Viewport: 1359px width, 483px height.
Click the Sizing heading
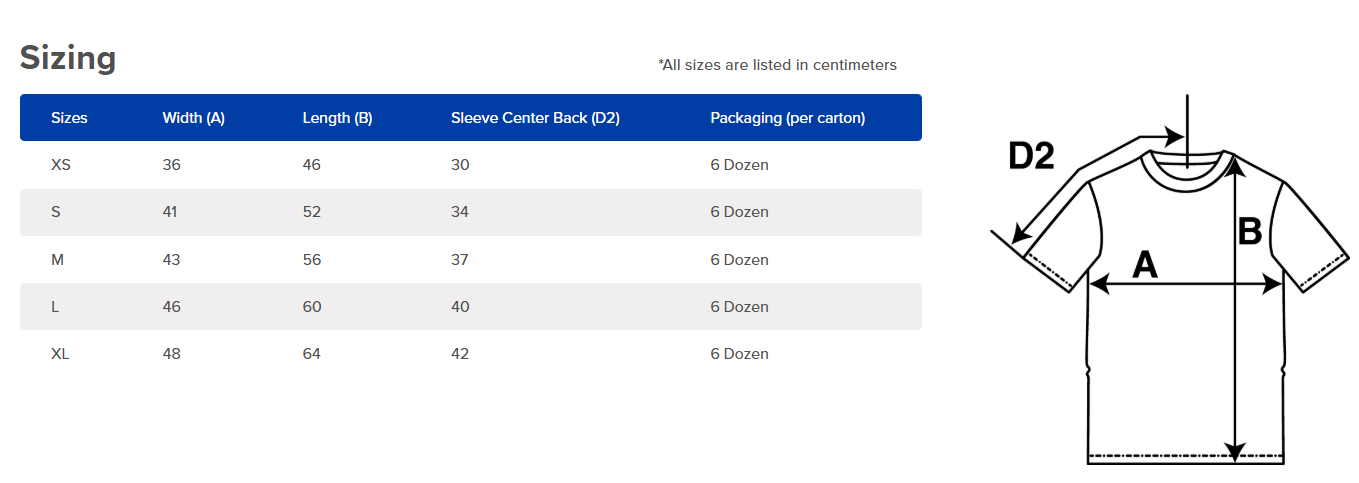[68, 59]
